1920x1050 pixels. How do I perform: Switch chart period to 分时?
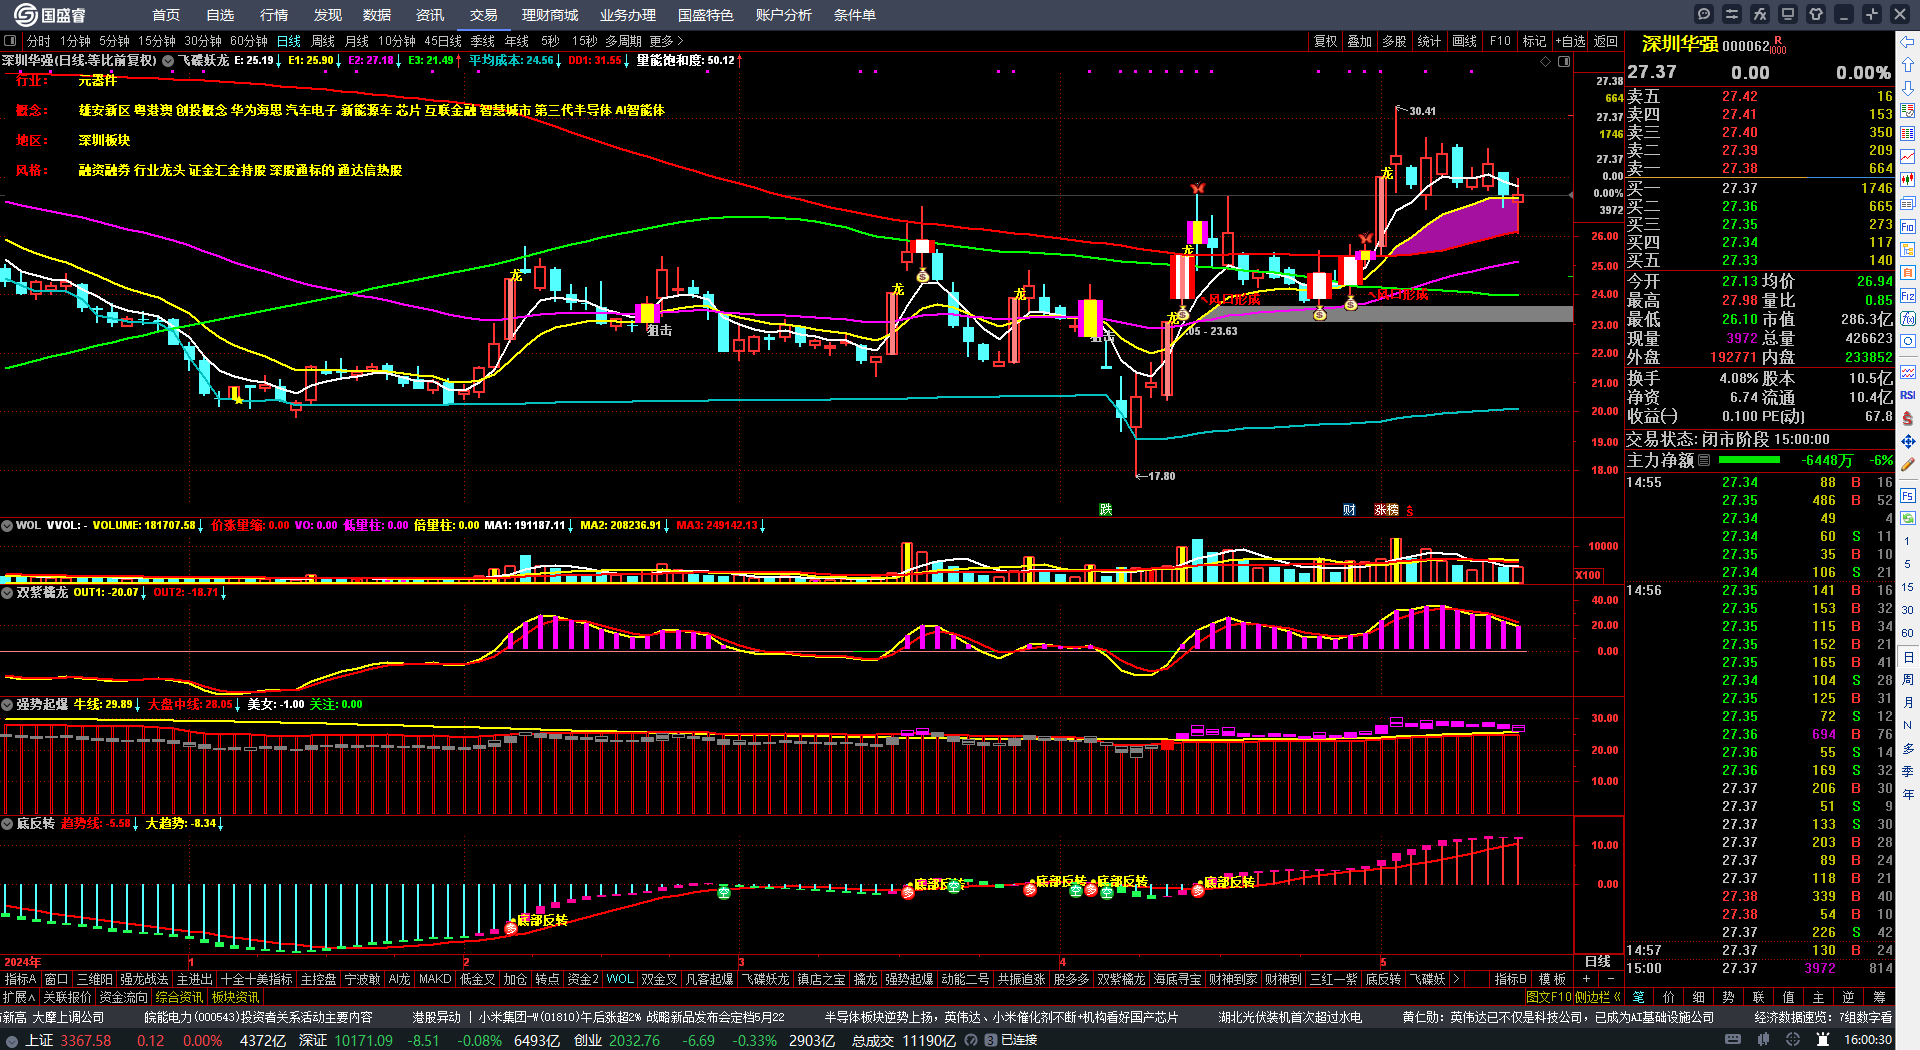38,41
